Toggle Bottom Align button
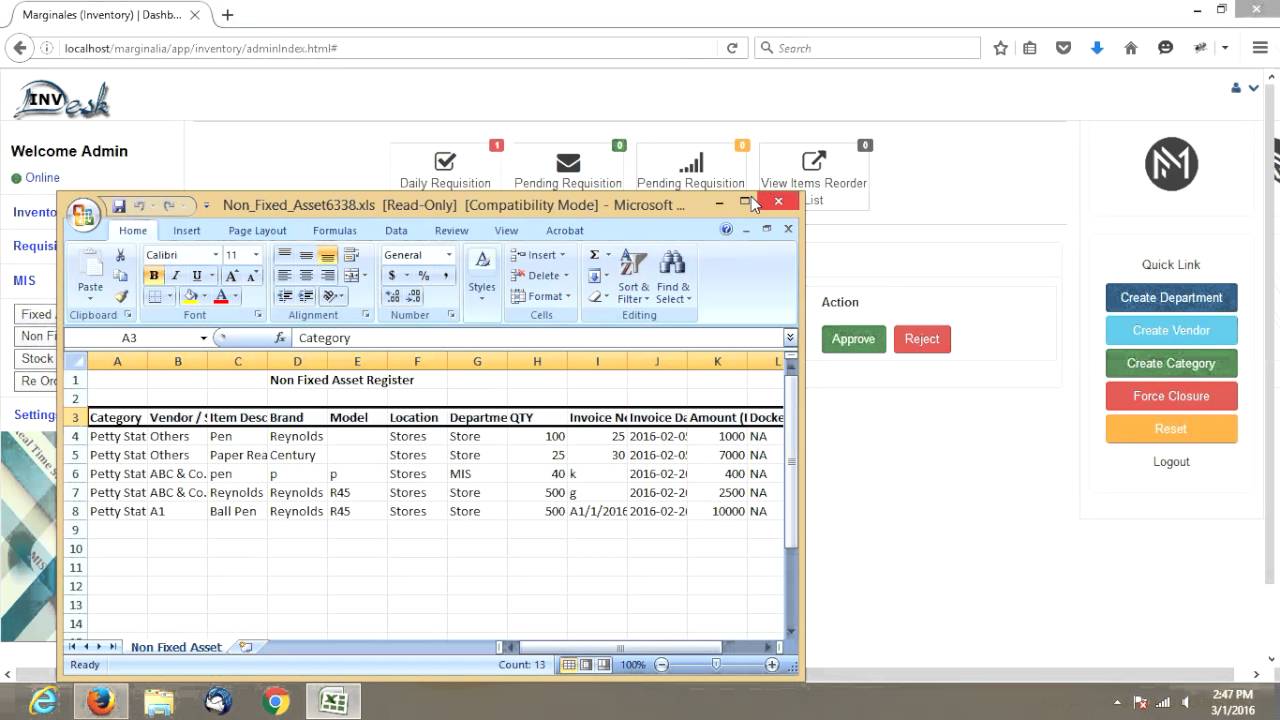1280x720 pixels. click(x=328, y=255)
